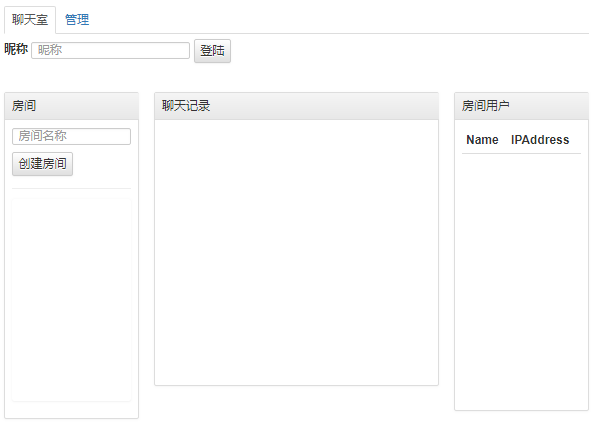
Task: Select the 房间 panel header
Action: (x=71, y=106)
